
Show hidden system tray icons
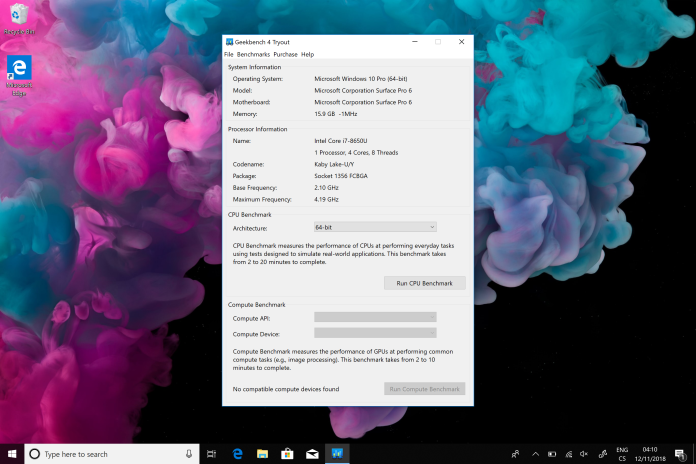(x=535, y=454)
